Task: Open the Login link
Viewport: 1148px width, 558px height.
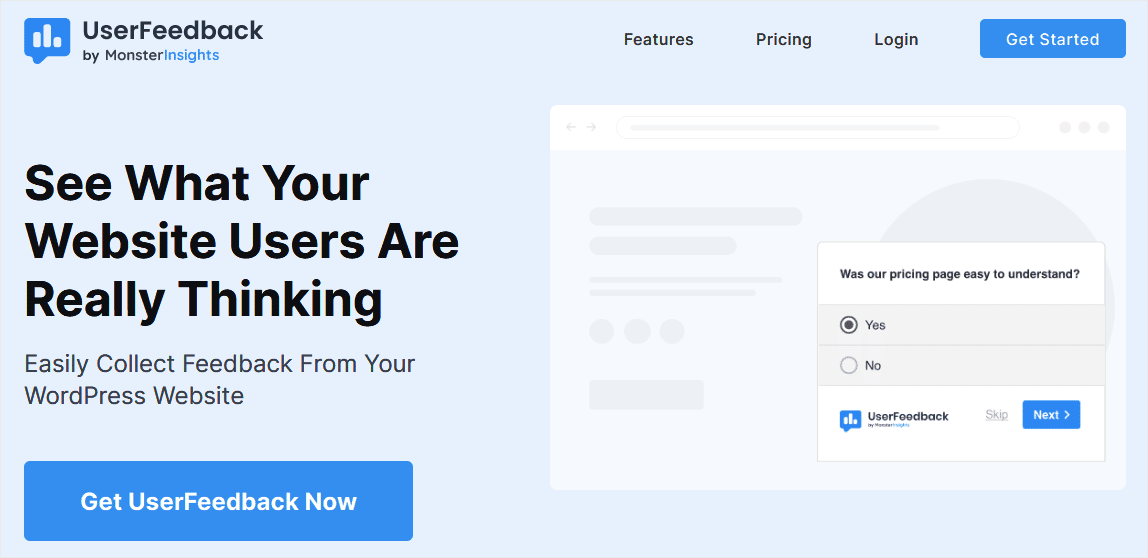Action: 896,40
